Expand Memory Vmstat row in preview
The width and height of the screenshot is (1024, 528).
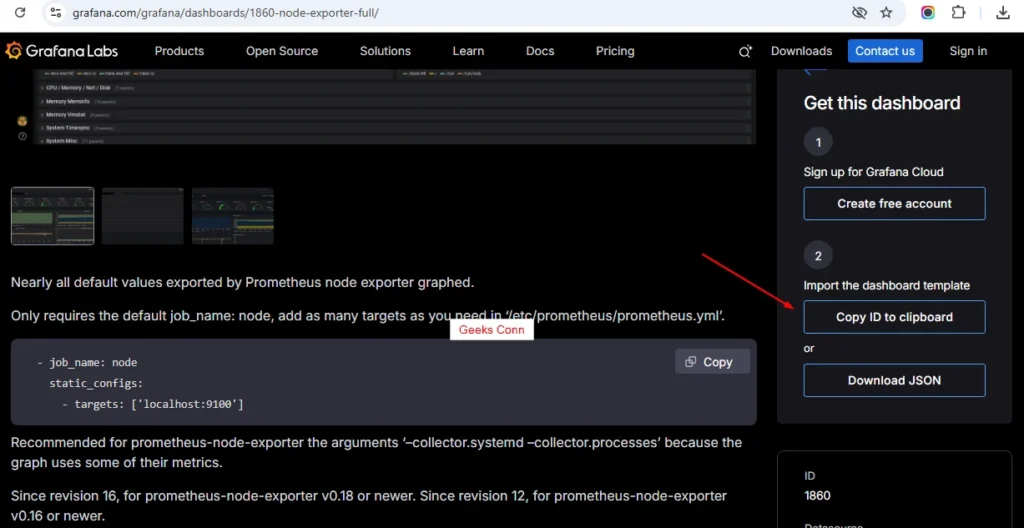[x=395, y=115]
